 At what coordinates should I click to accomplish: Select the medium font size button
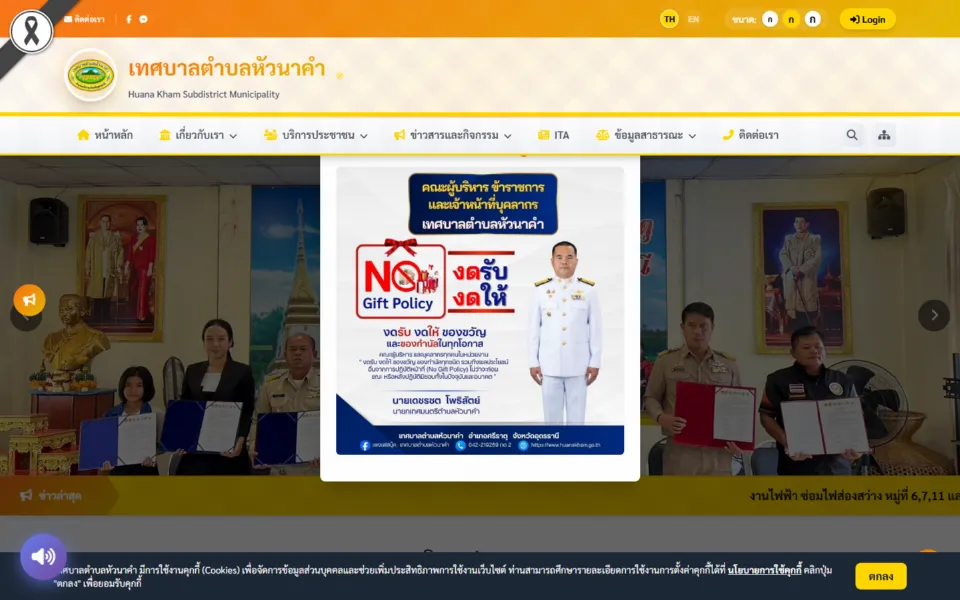791,19
